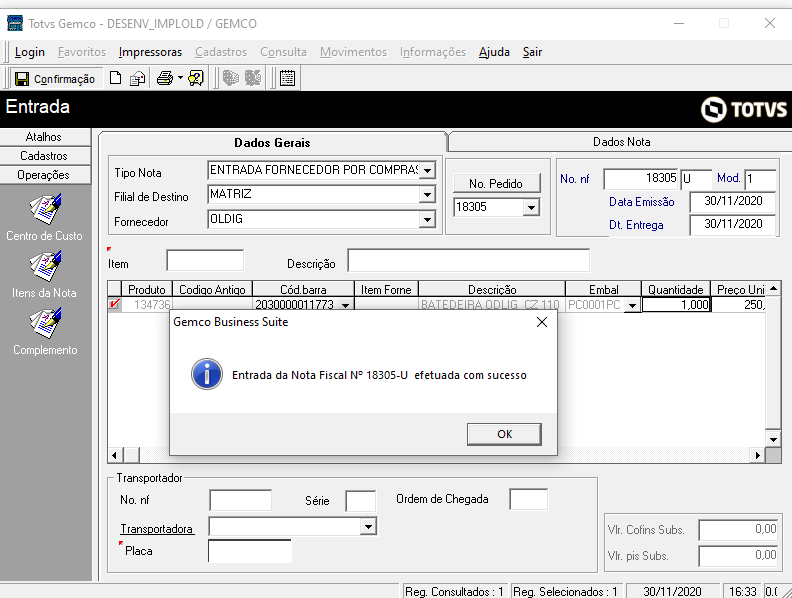Click the Quantidade cell with 1,000
The image size is (792, 598).
point(676,305)
